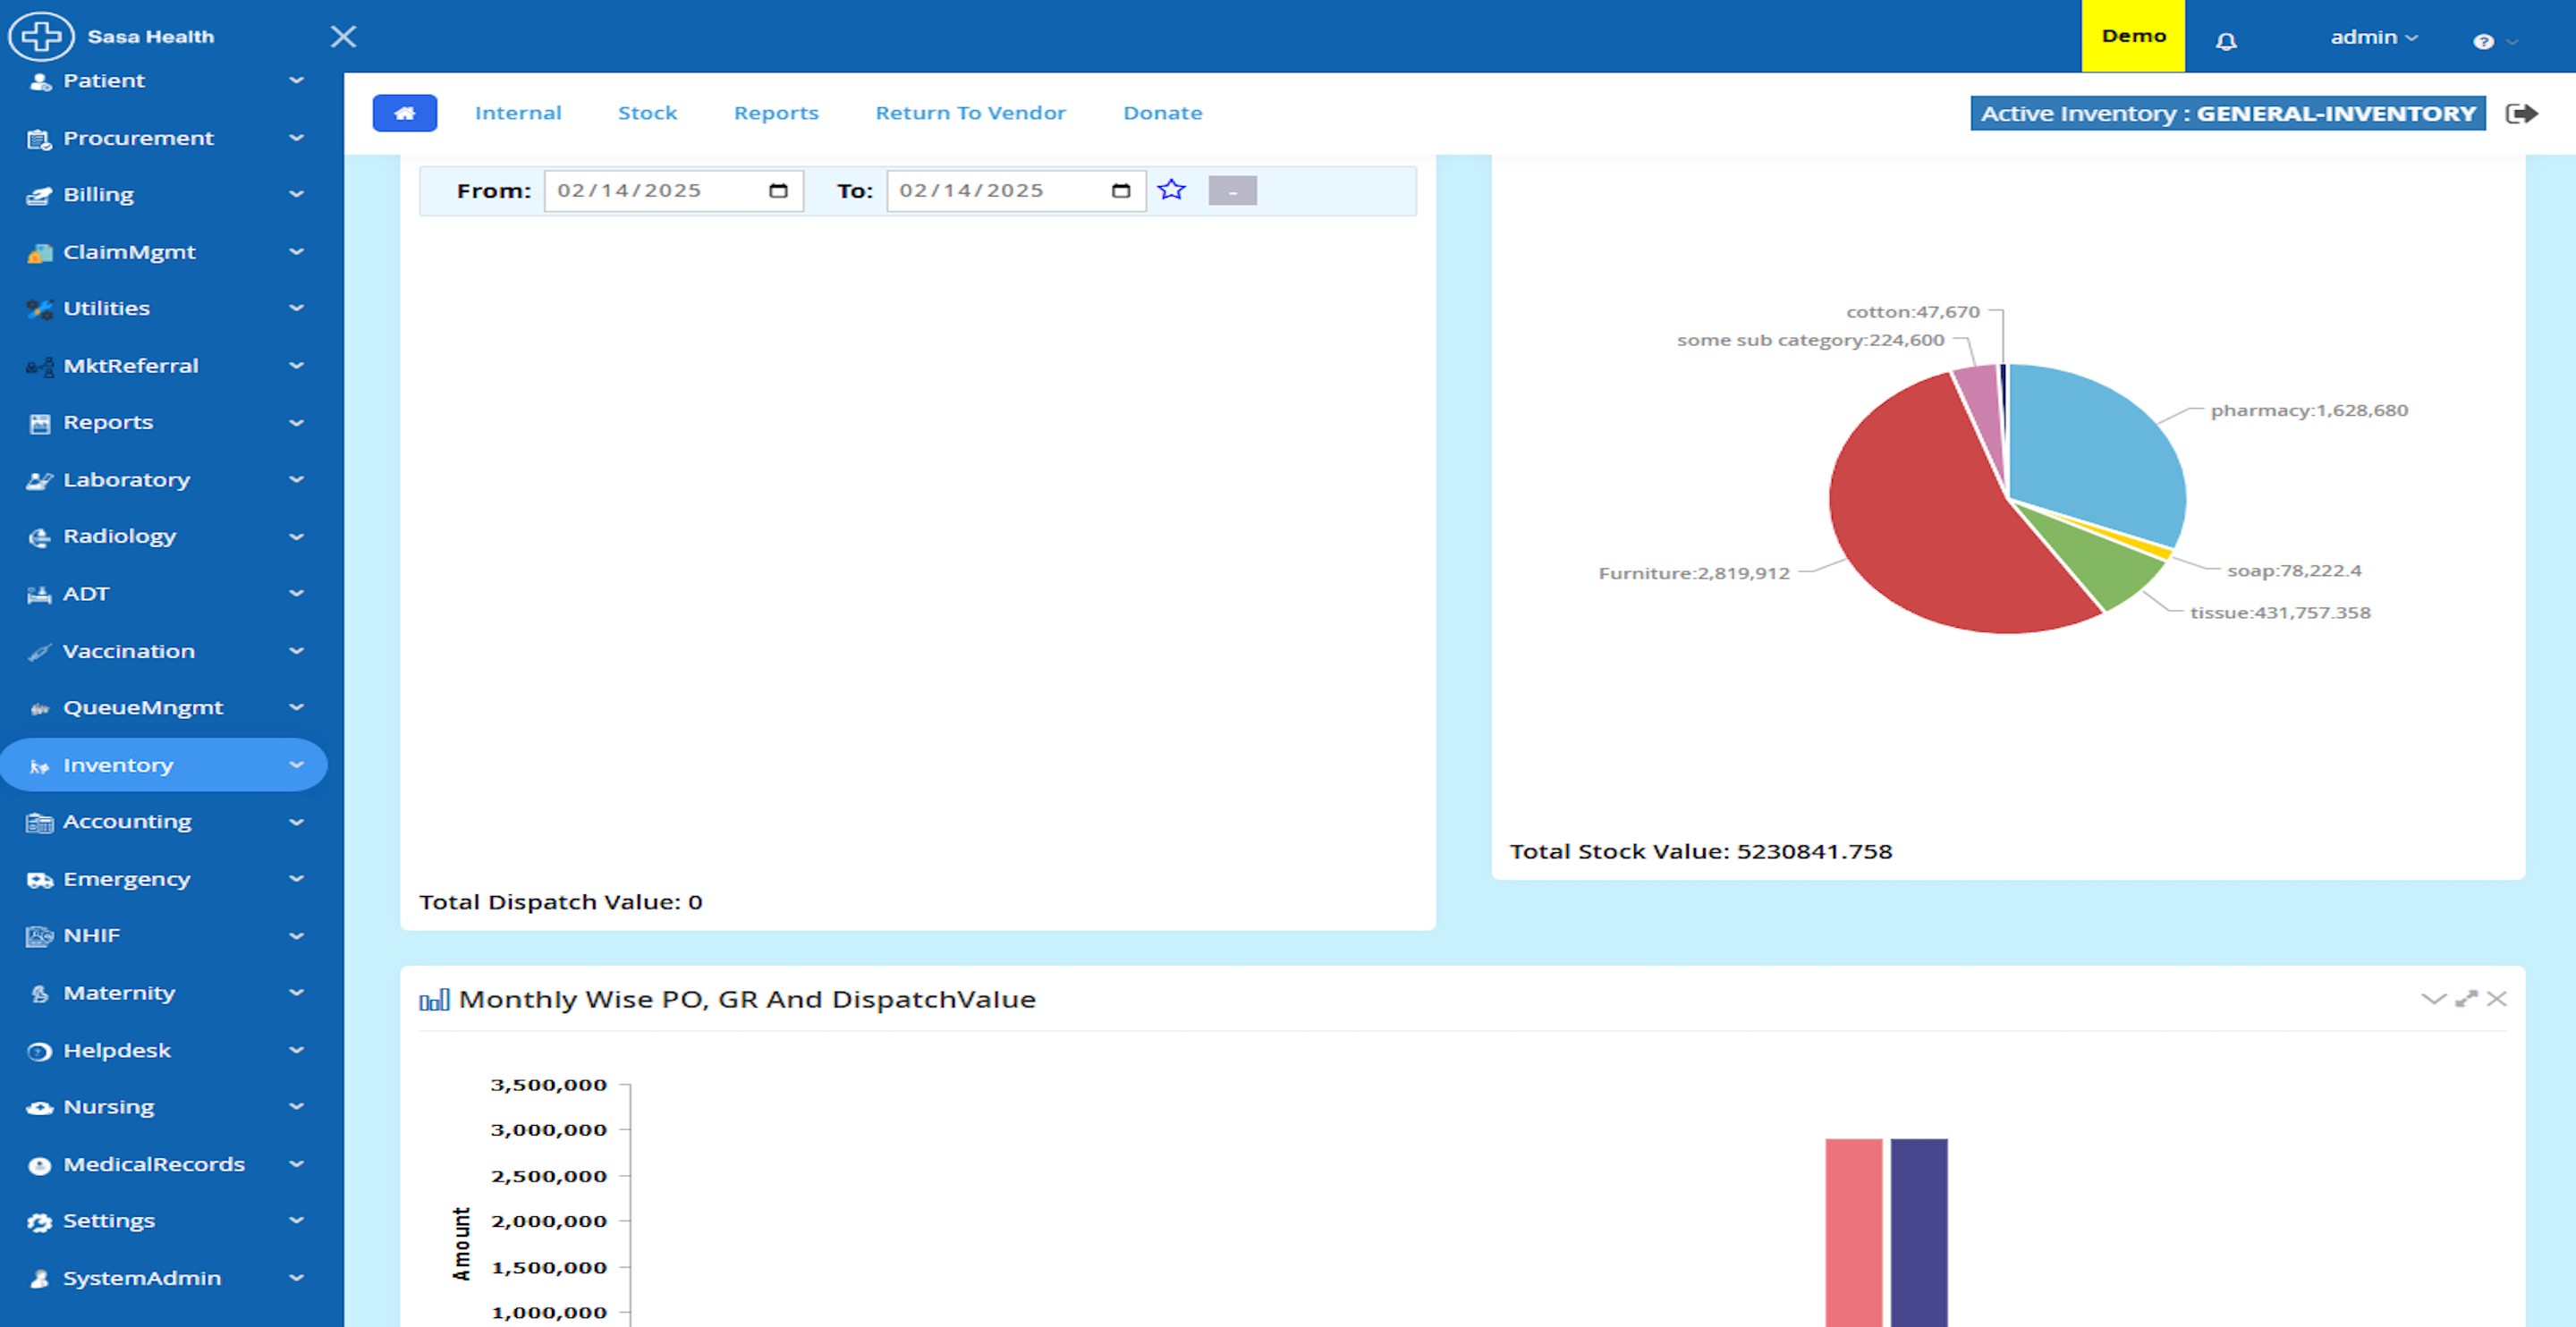
Task: Open the Internal tab
Action: tap(518, 113)
